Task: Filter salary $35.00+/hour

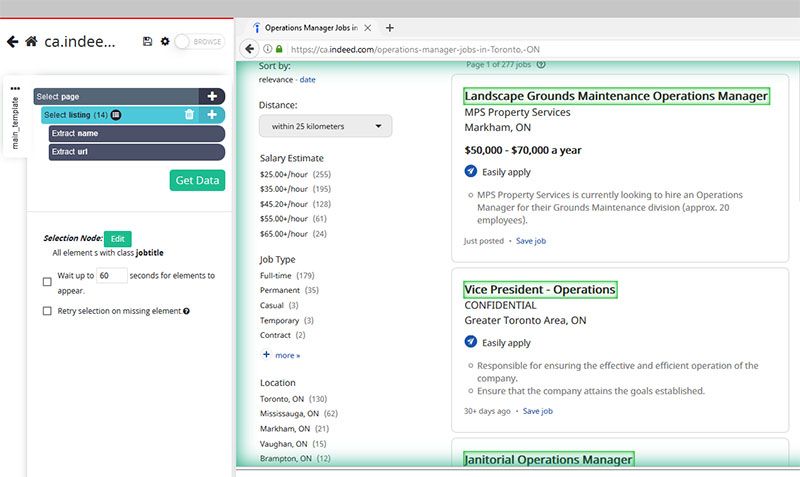Action: [284, 189]
